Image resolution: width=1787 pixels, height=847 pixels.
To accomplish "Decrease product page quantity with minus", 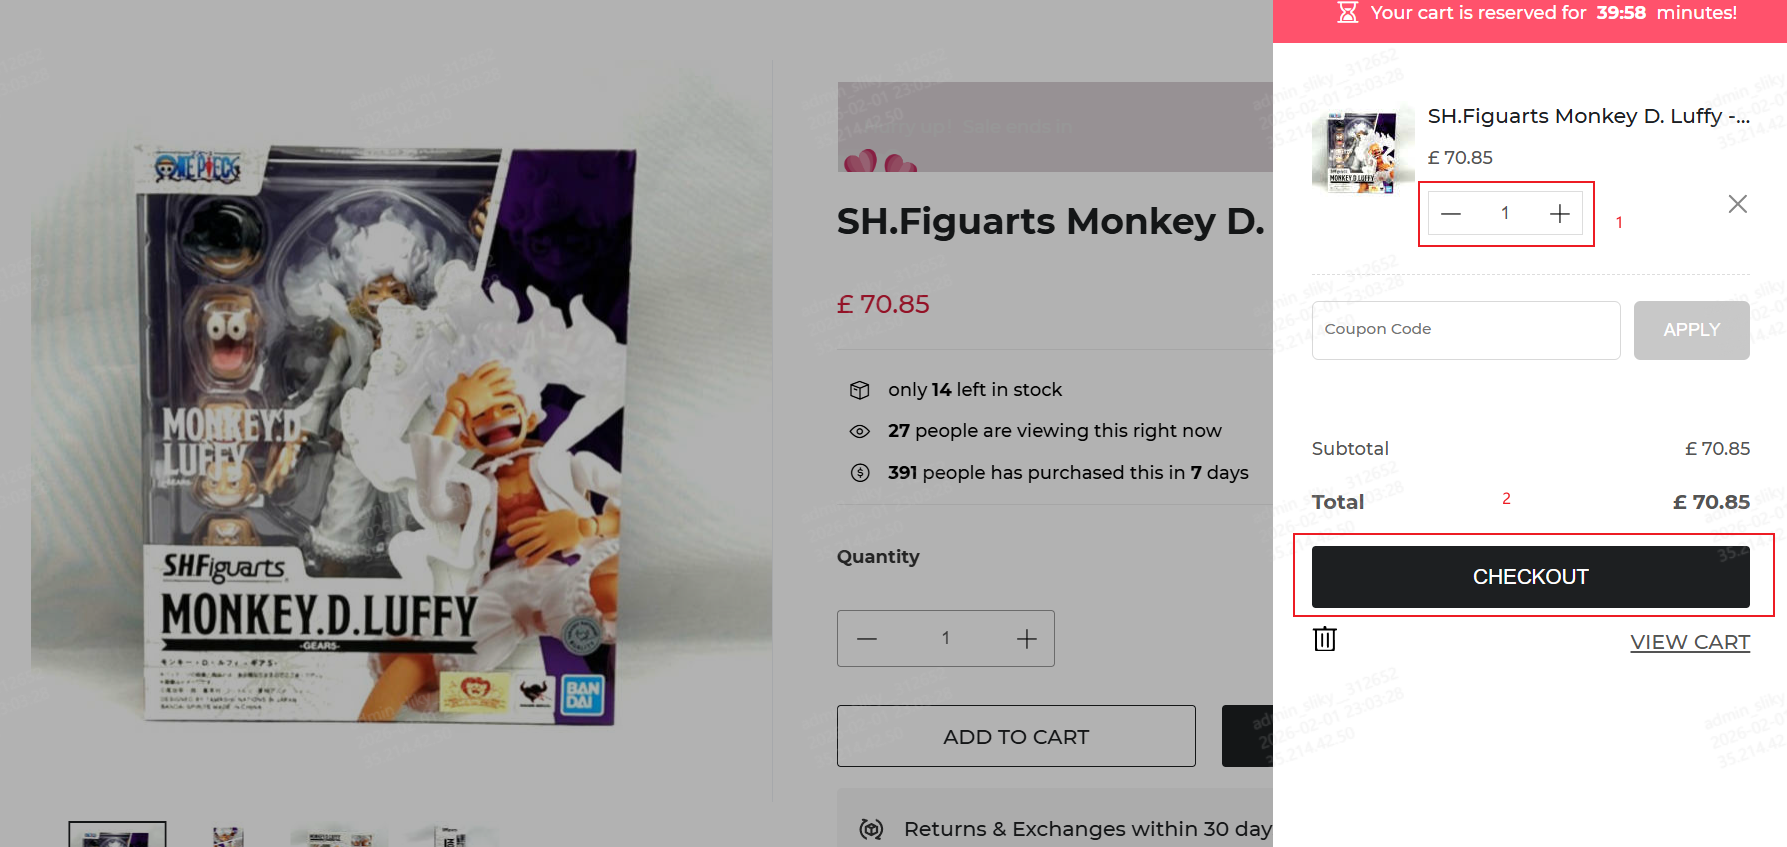I will [867, 639].
